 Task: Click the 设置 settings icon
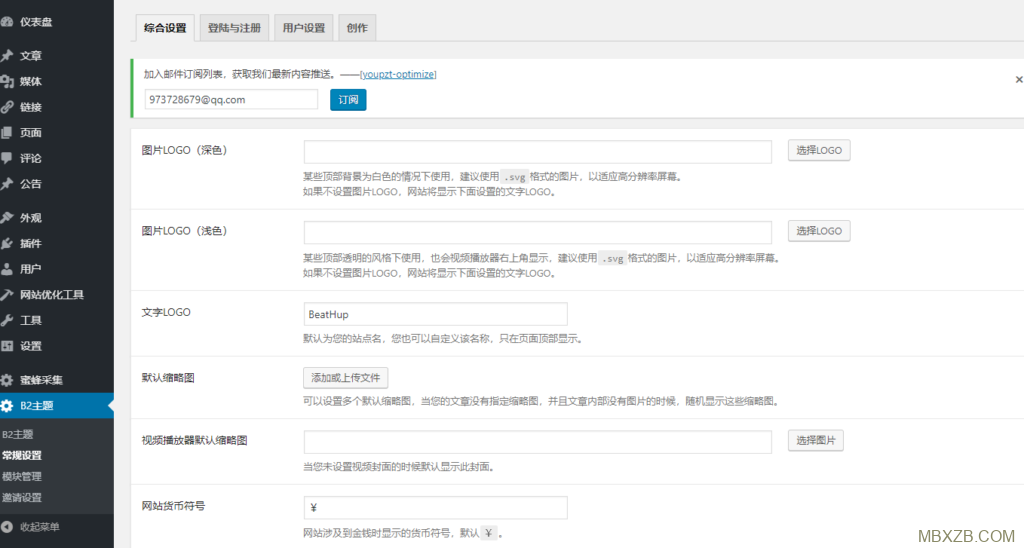click(x=7, y=346)
